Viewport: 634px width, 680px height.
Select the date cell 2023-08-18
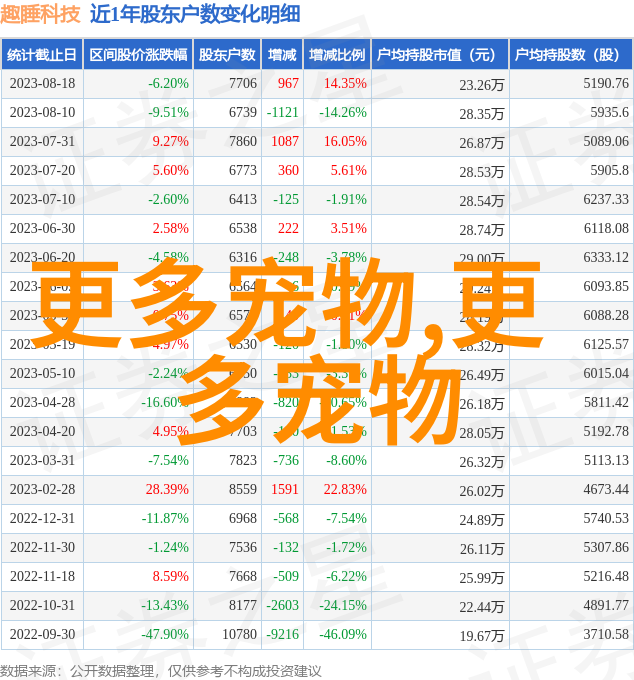[42, 83]
